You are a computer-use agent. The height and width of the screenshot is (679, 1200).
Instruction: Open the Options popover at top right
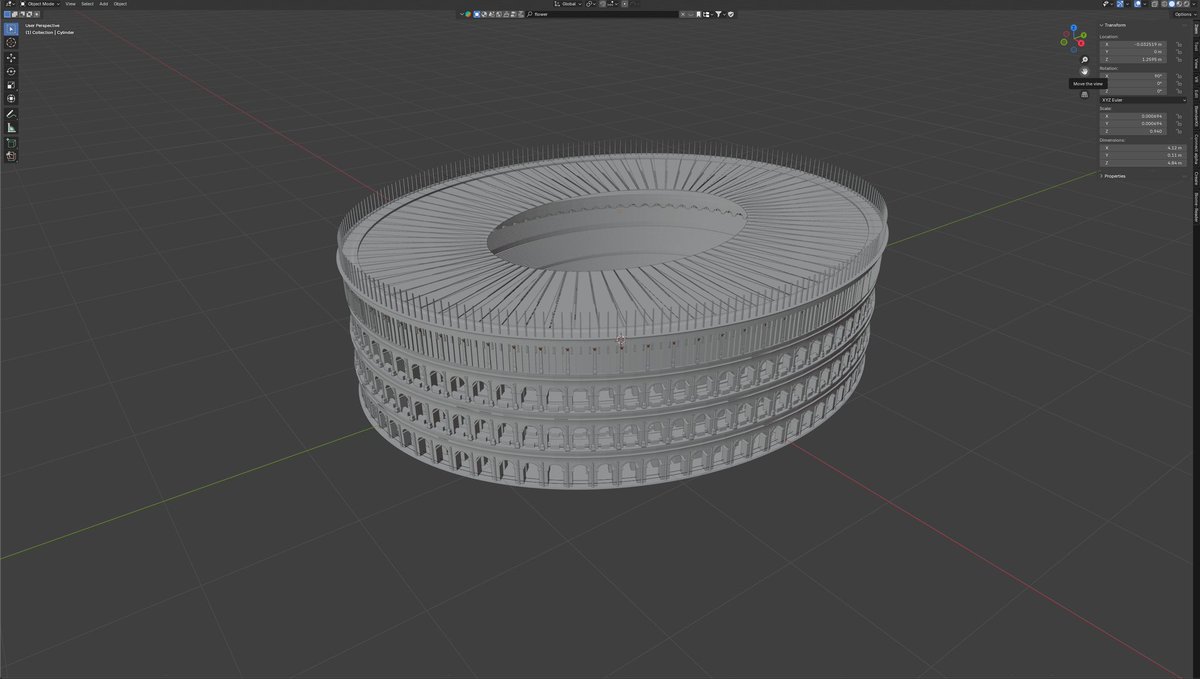(x=1184, y=14)
